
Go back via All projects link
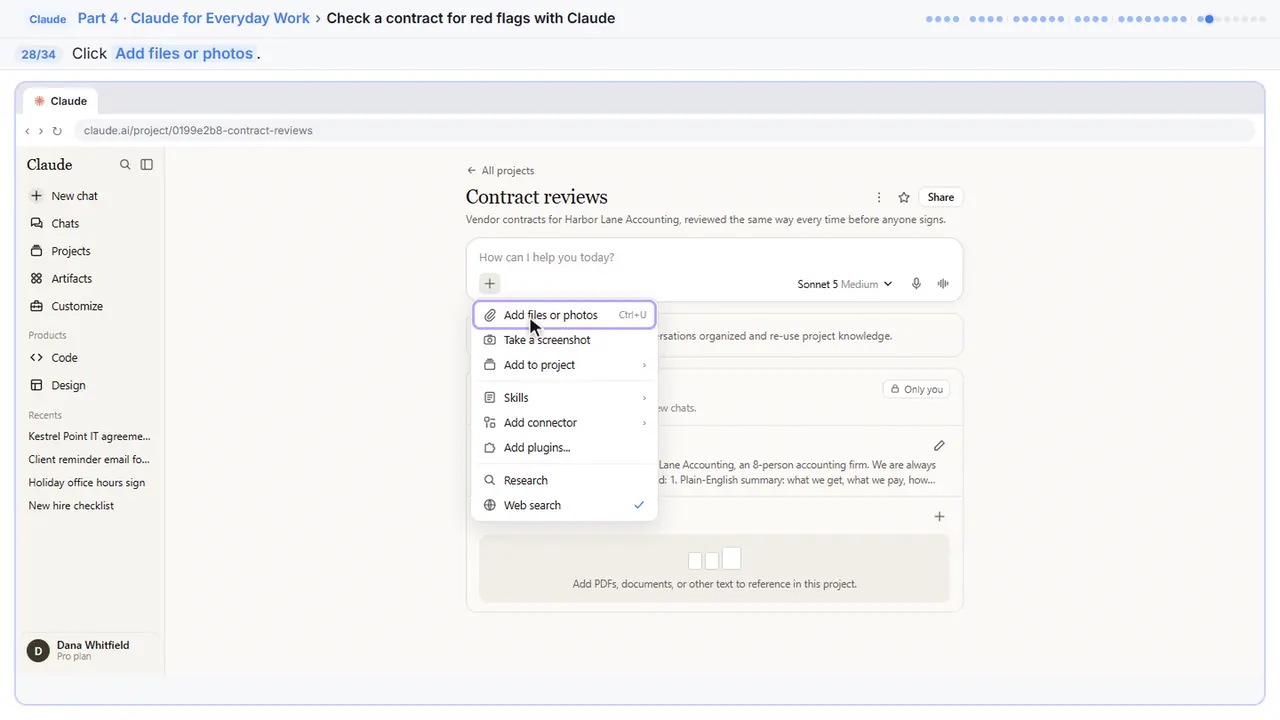point(500,170)
